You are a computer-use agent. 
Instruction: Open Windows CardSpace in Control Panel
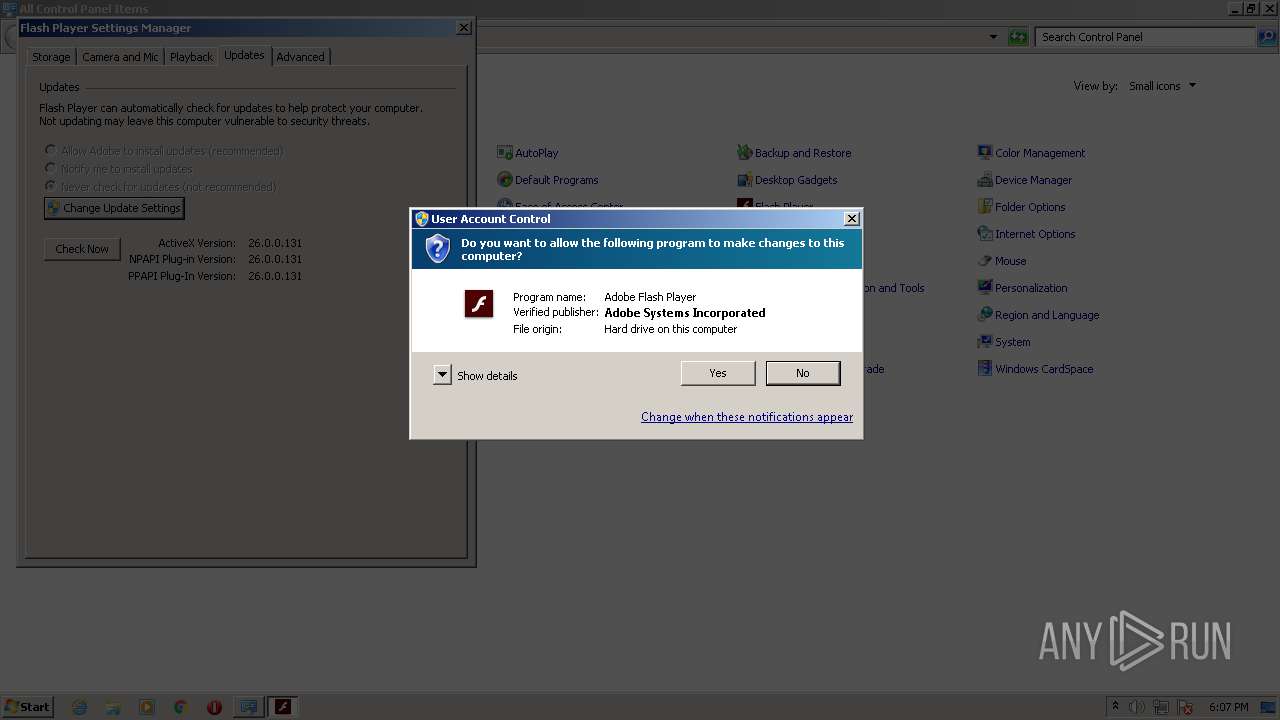1035,369
